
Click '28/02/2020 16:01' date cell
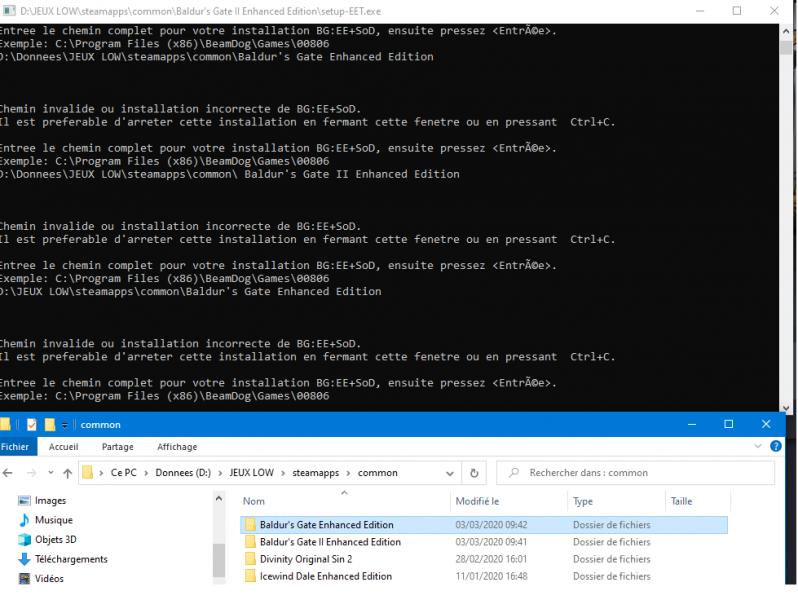click(x=491, y=559)
